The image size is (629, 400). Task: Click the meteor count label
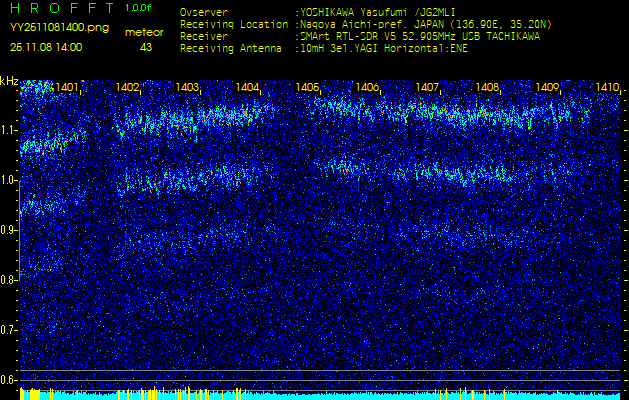145,32
